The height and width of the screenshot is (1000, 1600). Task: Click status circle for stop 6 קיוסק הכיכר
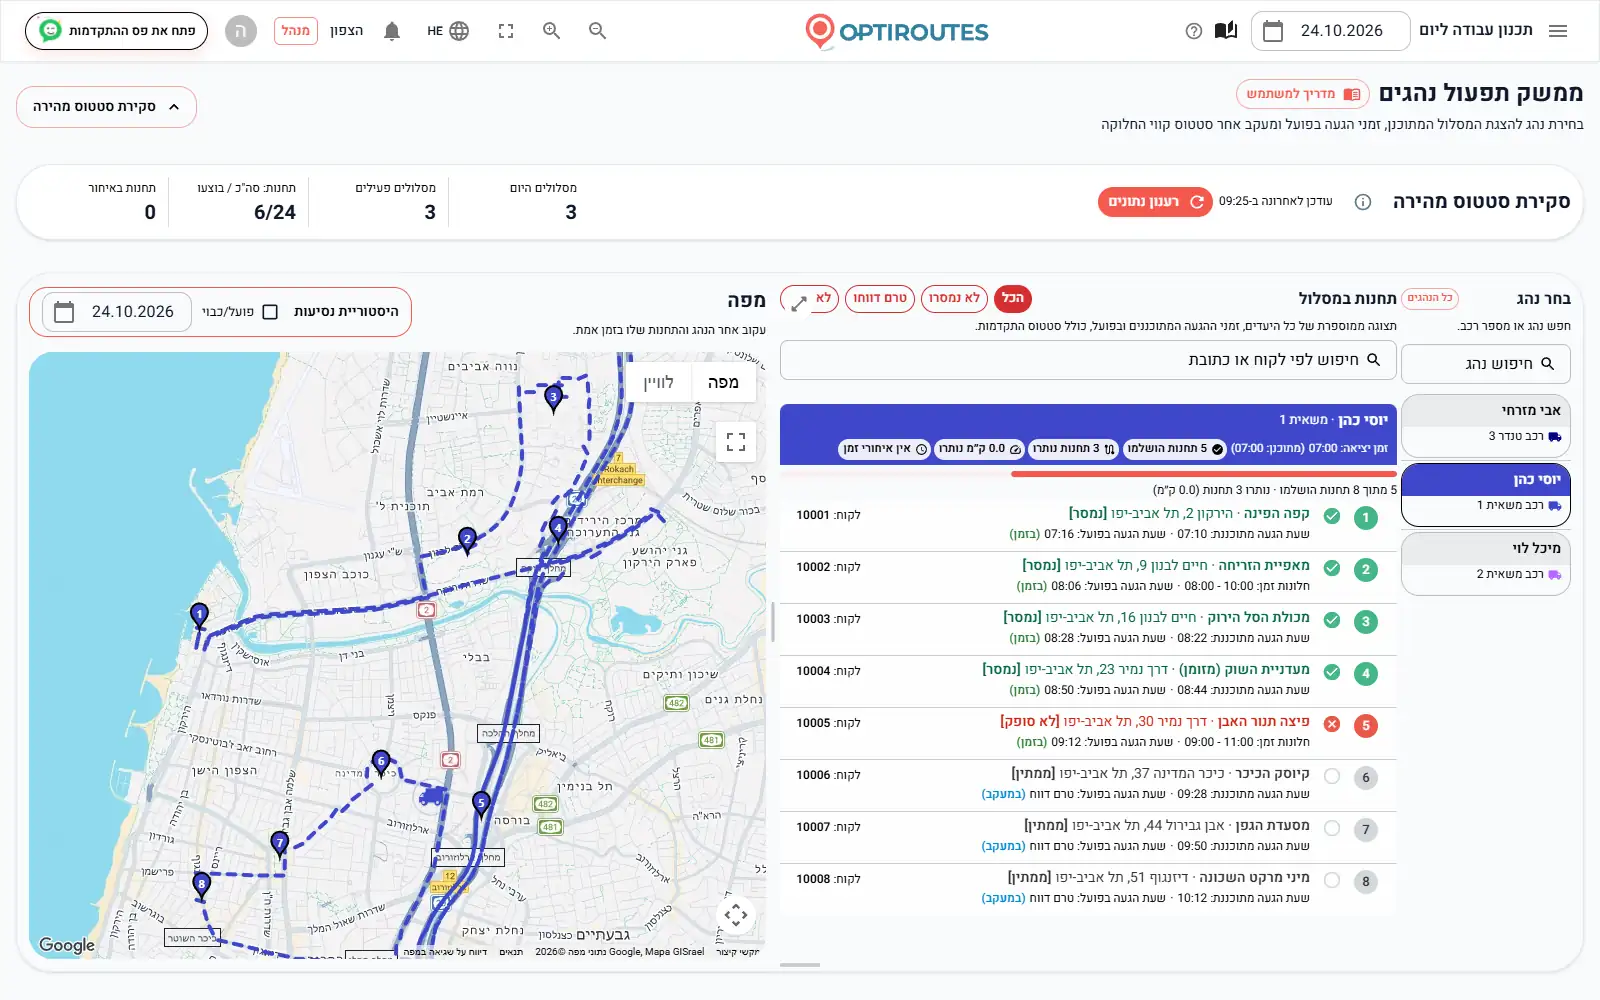pyautogui.click(x=1332, y=776)
